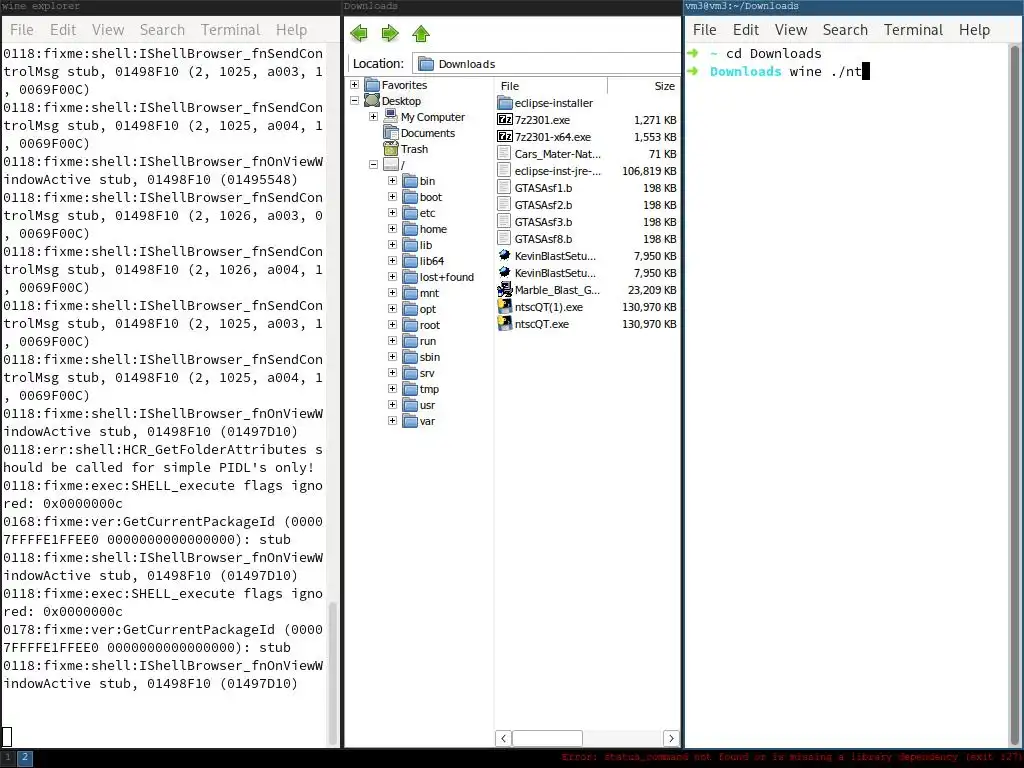
Task: Select the first KevinBlastSetu... file, the upper of two
Action: click(554, 255)
